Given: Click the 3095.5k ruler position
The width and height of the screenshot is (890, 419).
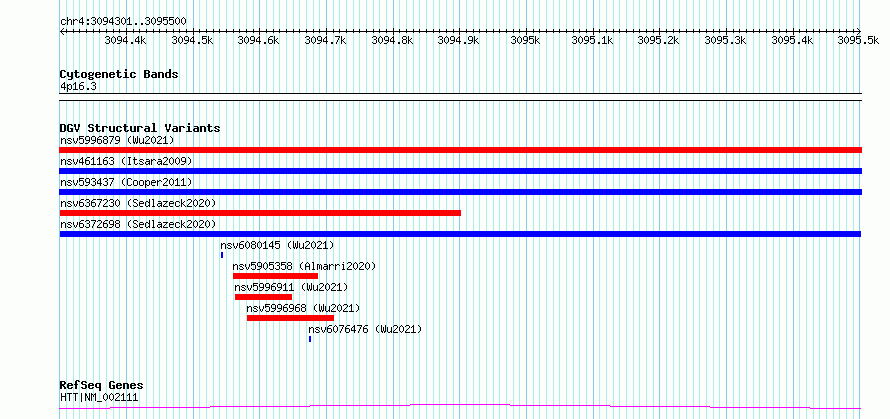Looking at the screenshot, I should (859, 40).
